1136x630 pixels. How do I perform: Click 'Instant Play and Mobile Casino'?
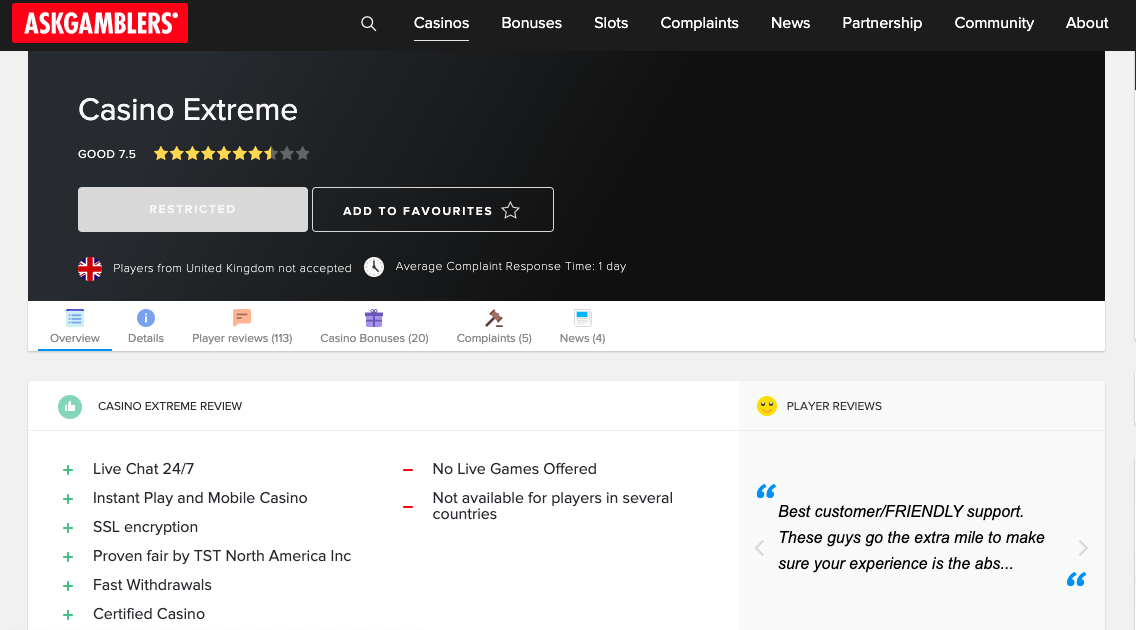coord(200,497)
